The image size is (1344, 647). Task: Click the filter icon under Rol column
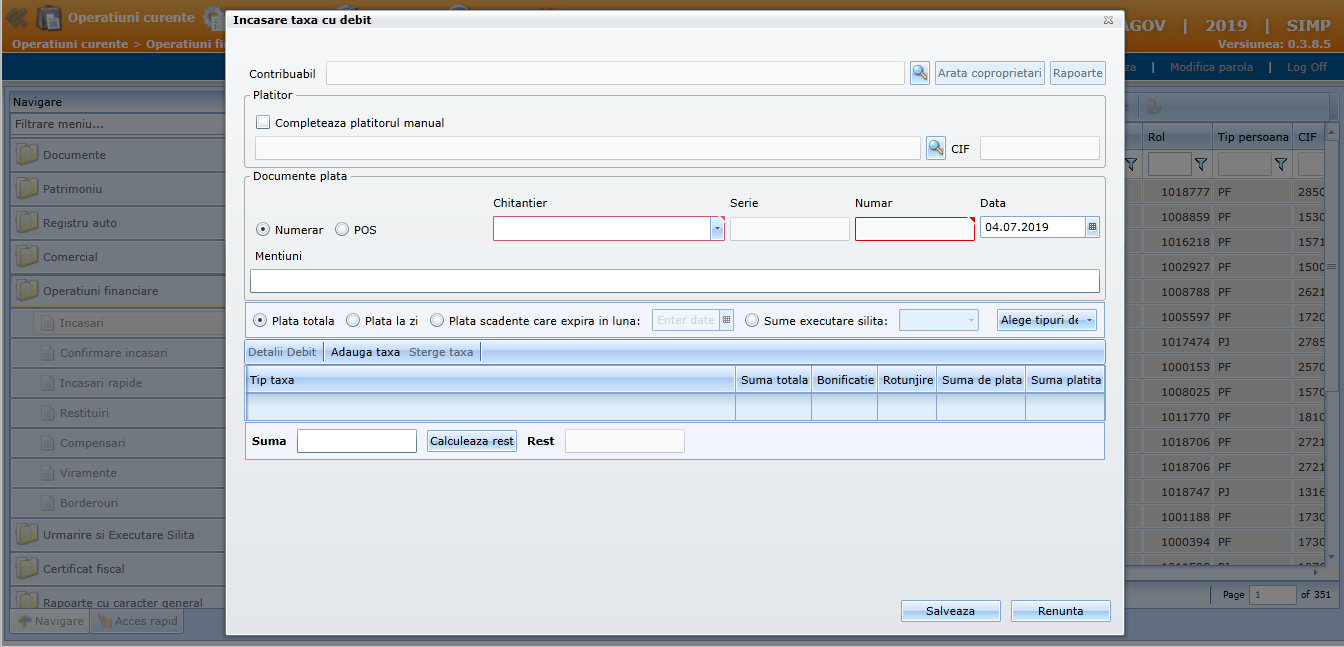pyautogui.click(x=1201, y=164)
